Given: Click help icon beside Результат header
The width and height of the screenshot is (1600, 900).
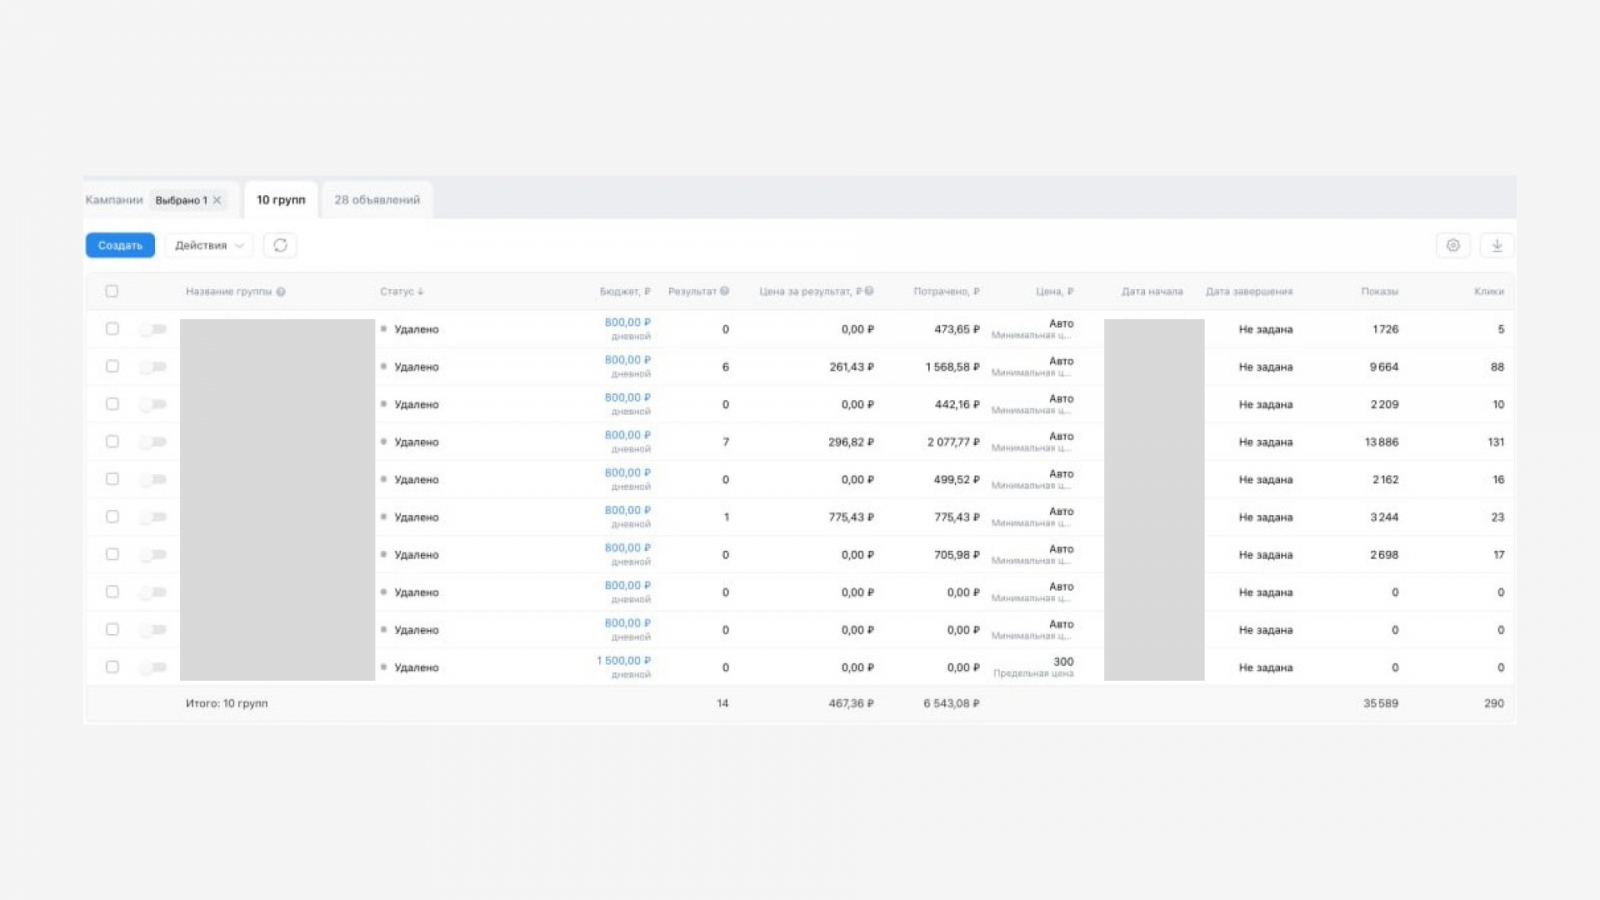Looking at the screenshot, I should (x=725, y=291).
